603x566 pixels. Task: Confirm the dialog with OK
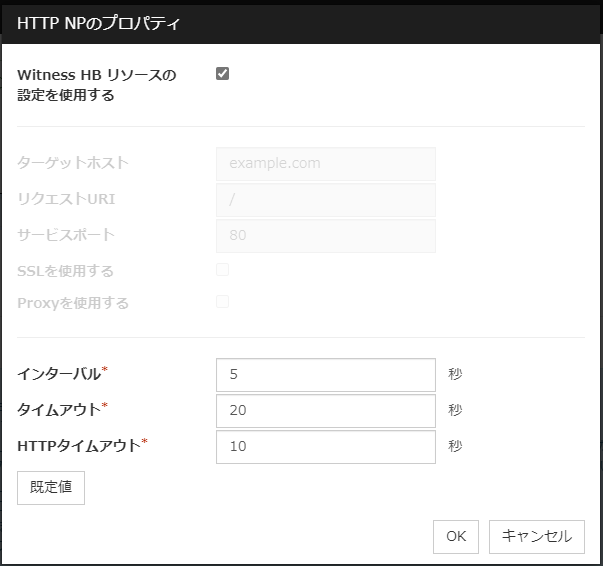(x=456, y=536)
